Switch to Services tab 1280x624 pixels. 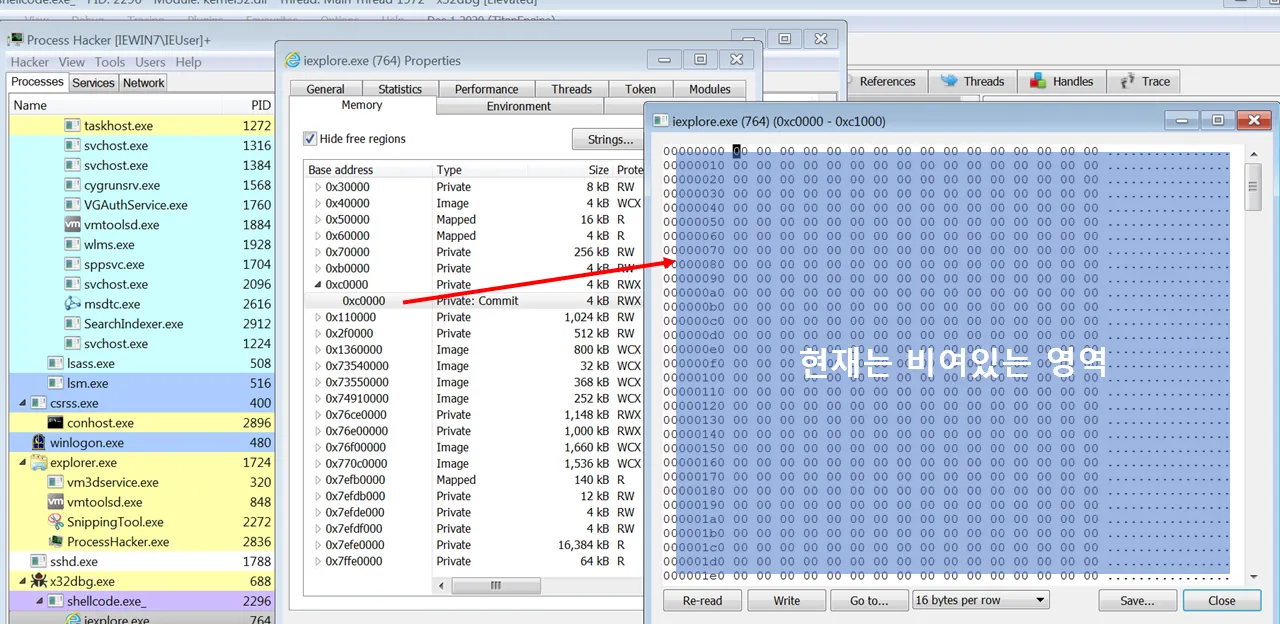[x=93, y=83]
